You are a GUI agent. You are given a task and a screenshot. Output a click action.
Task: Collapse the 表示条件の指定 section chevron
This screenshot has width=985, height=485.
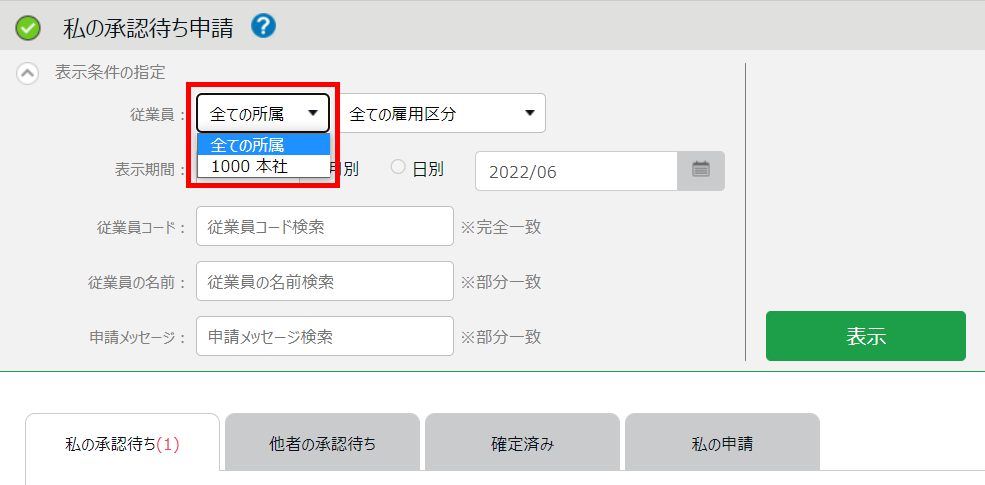(x=29, y=73)
